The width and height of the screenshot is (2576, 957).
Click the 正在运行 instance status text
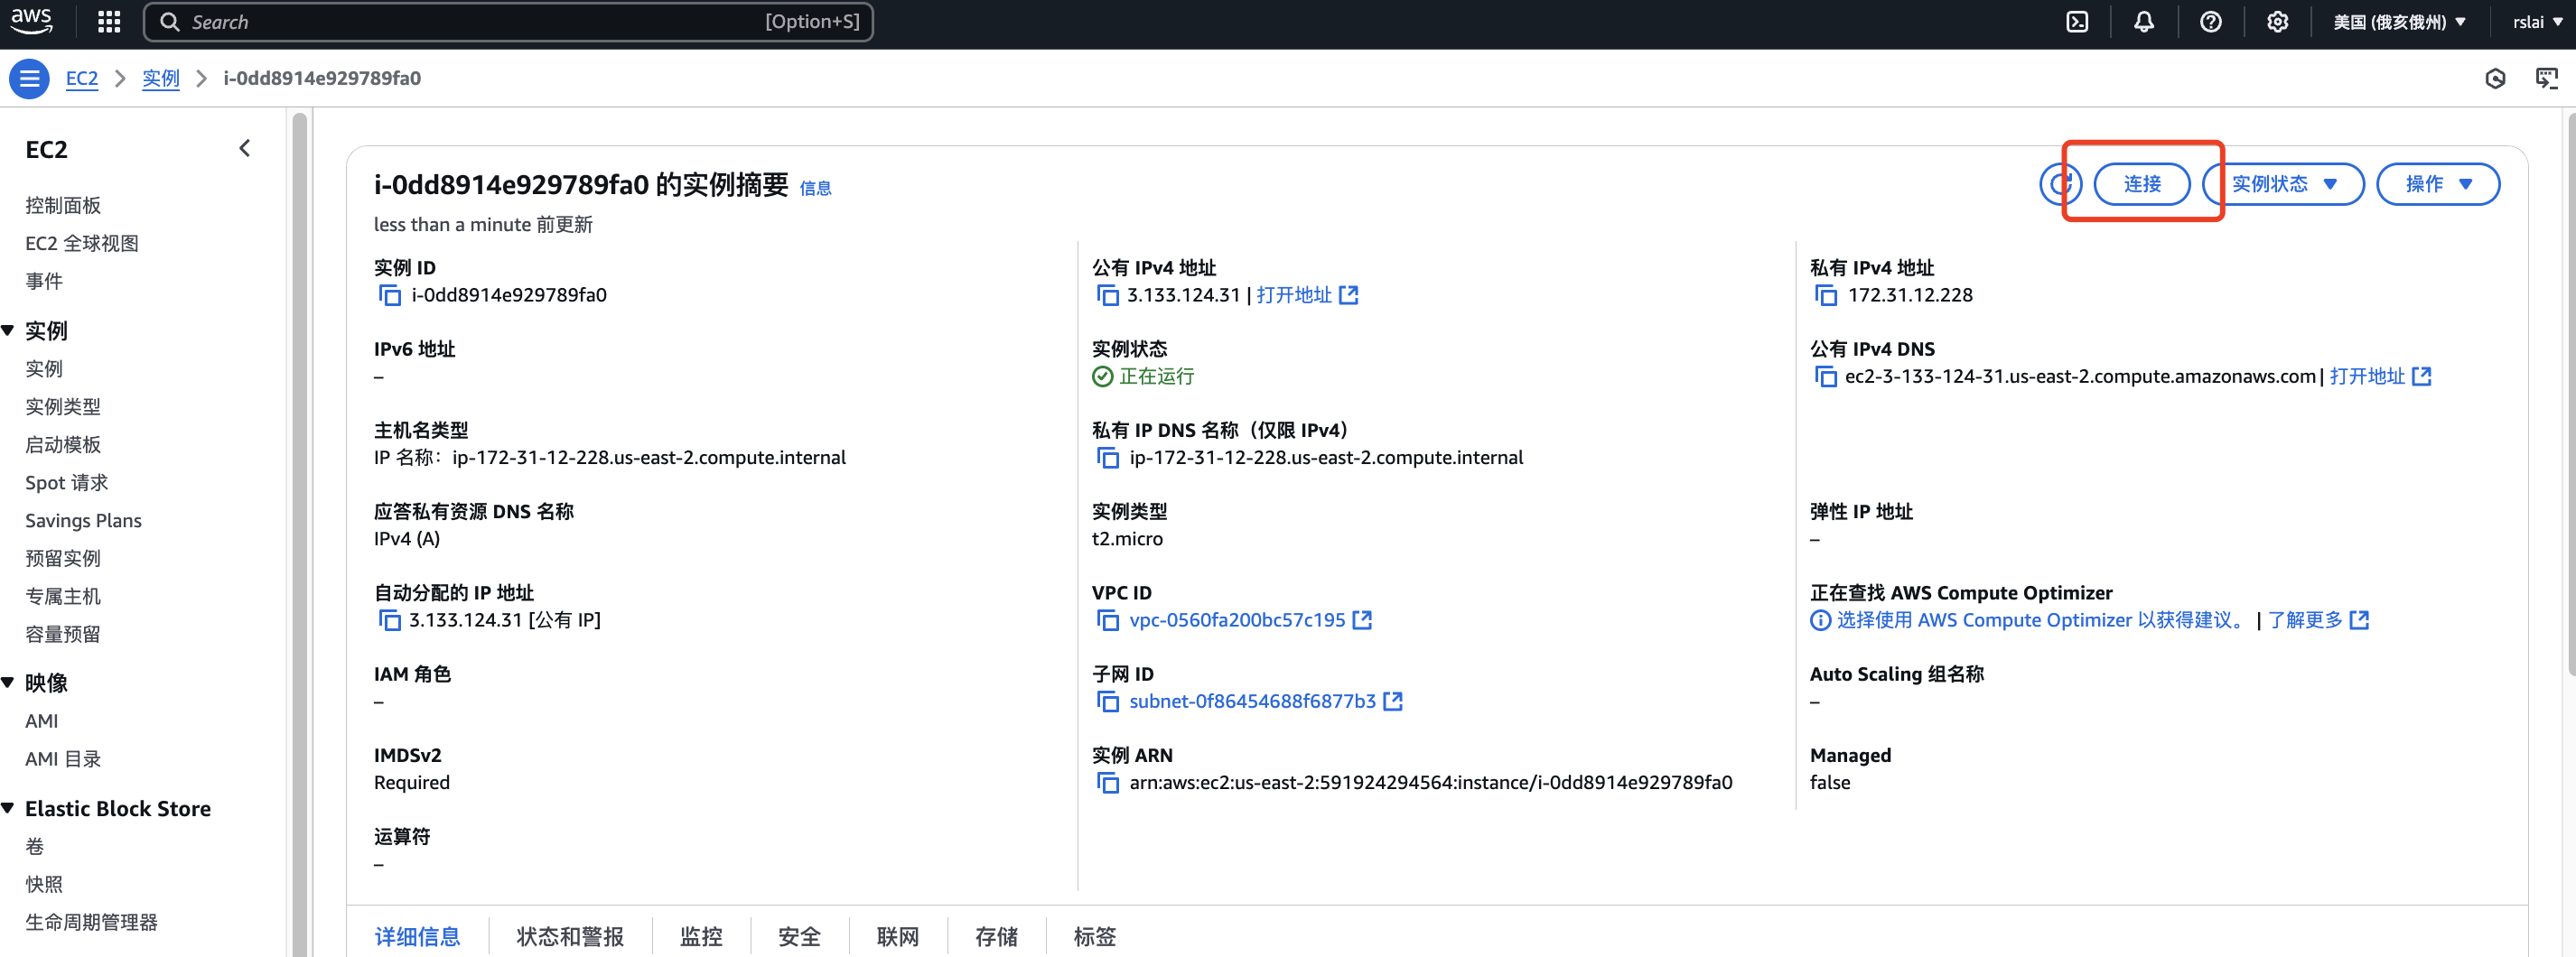pos(1157,376)
